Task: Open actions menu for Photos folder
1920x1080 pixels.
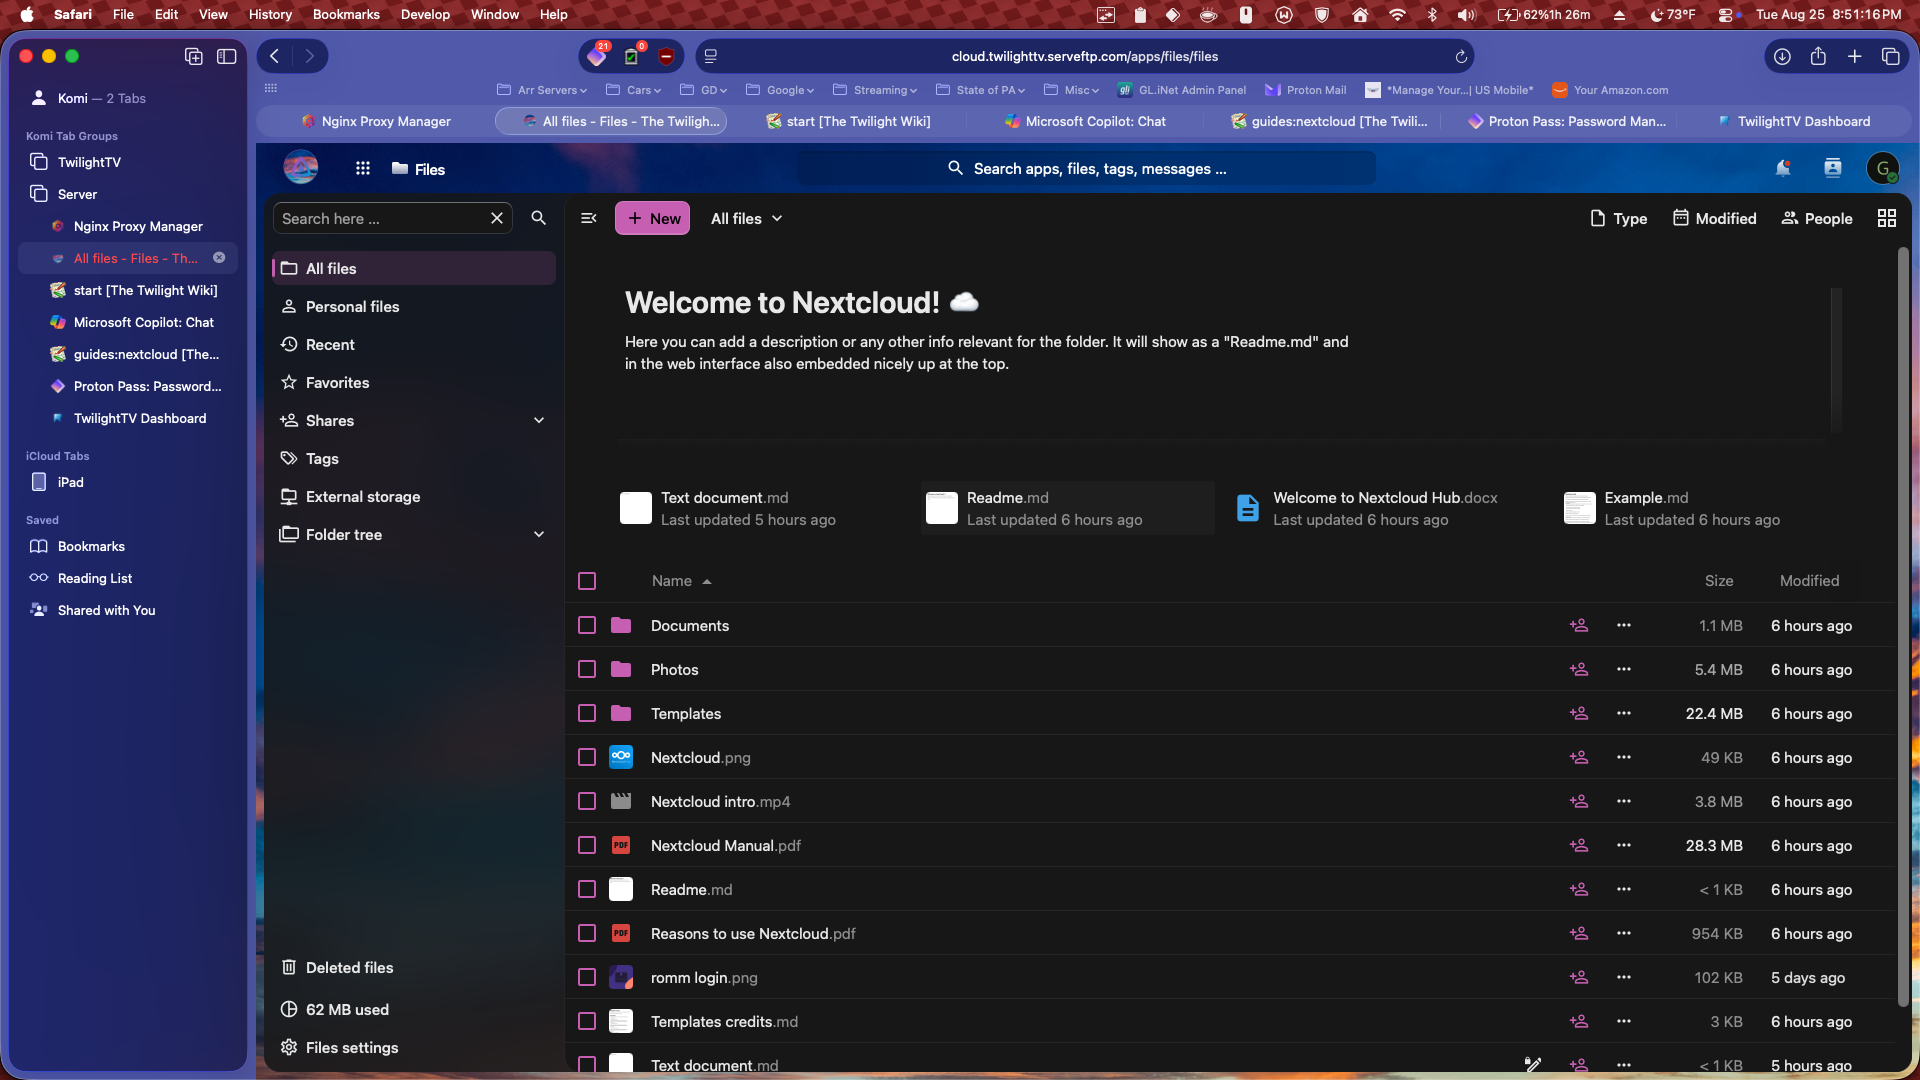Action: tap(1624, 670)
